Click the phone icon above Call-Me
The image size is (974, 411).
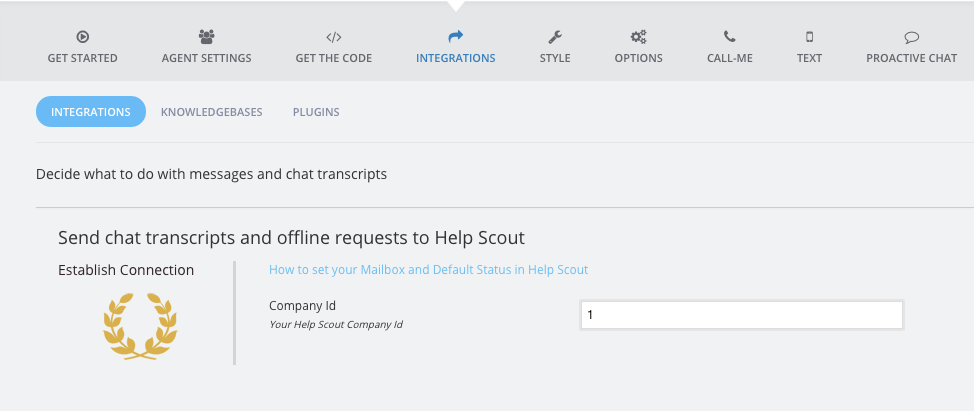(x=729, y=37)
